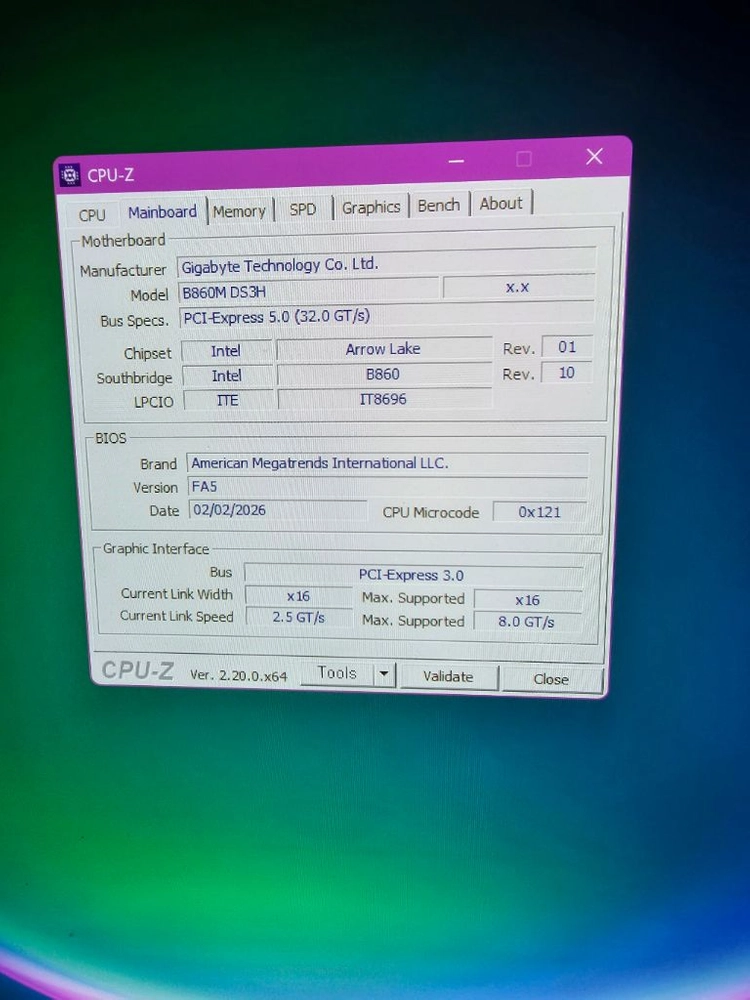750x1000 pixels.
Task: Click the Manufacturer field Gigabyte Technology Co. Ltd.
Action: [386, 265]
